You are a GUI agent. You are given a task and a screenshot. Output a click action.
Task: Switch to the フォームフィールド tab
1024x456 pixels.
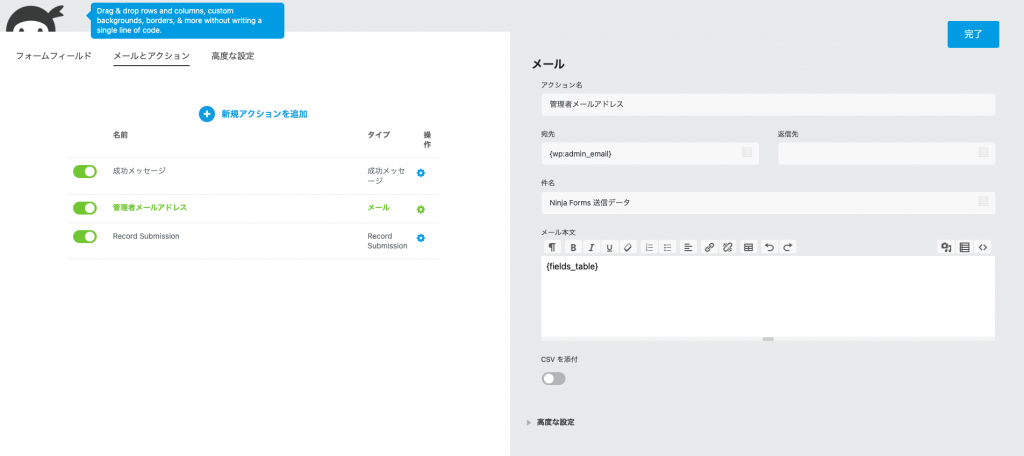click(54, 56)
